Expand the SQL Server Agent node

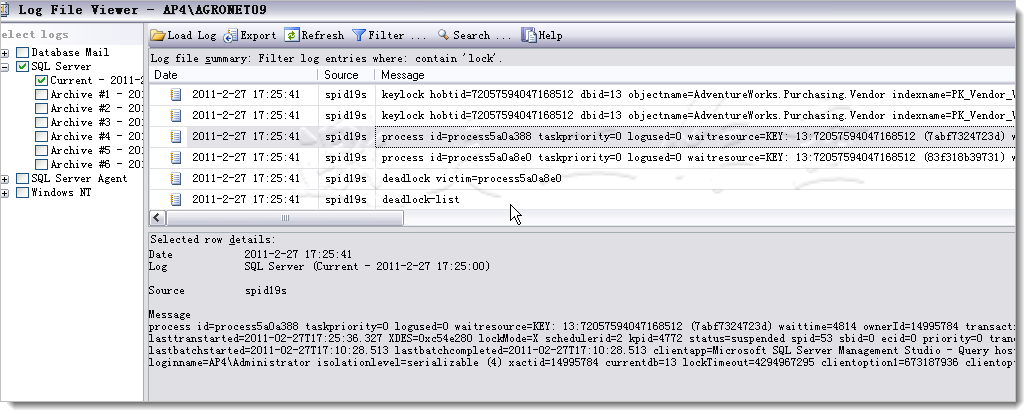click(6, 179)
